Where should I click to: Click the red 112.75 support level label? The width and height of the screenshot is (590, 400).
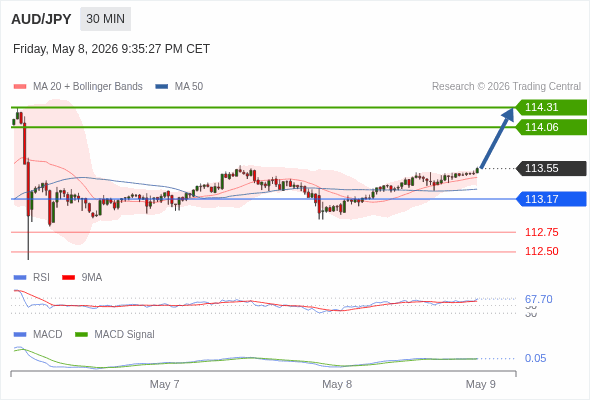pyautogui.click(x=541, y=232)
